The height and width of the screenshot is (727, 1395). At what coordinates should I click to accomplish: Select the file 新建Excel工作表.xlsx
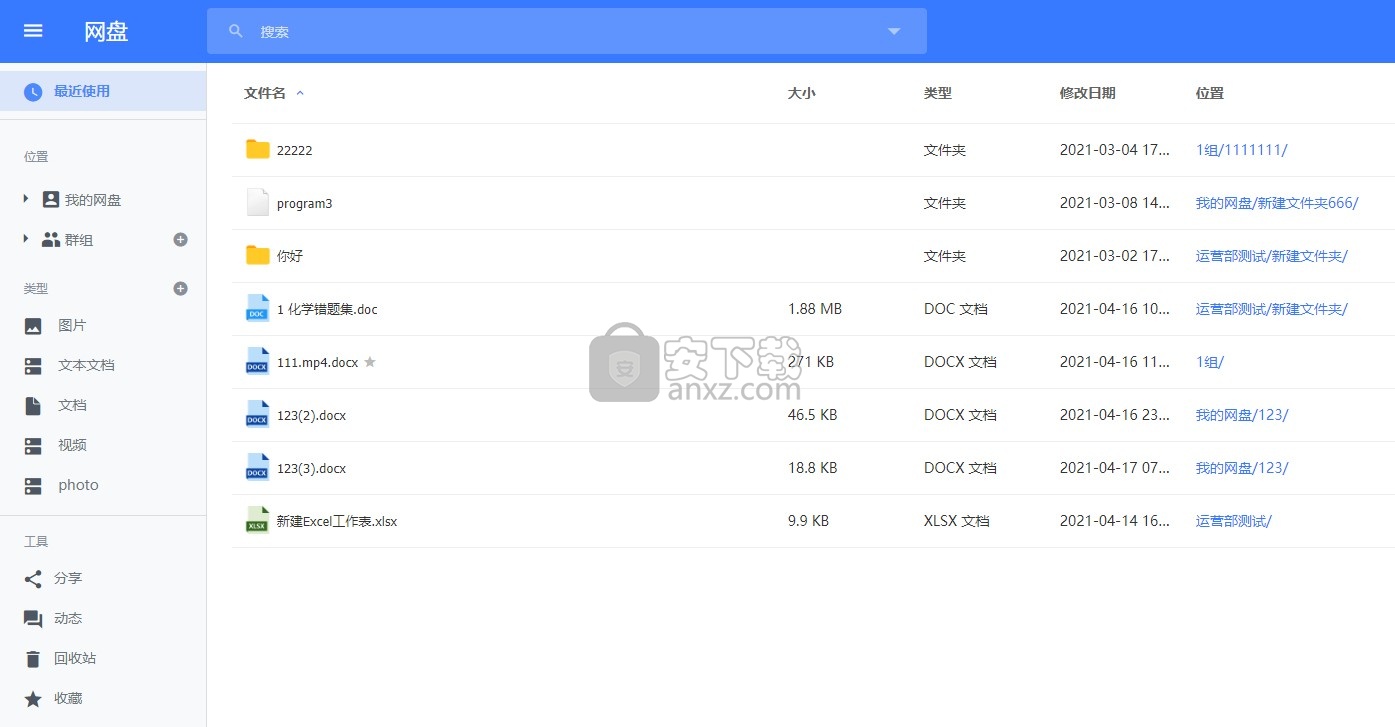coord(337,521)
